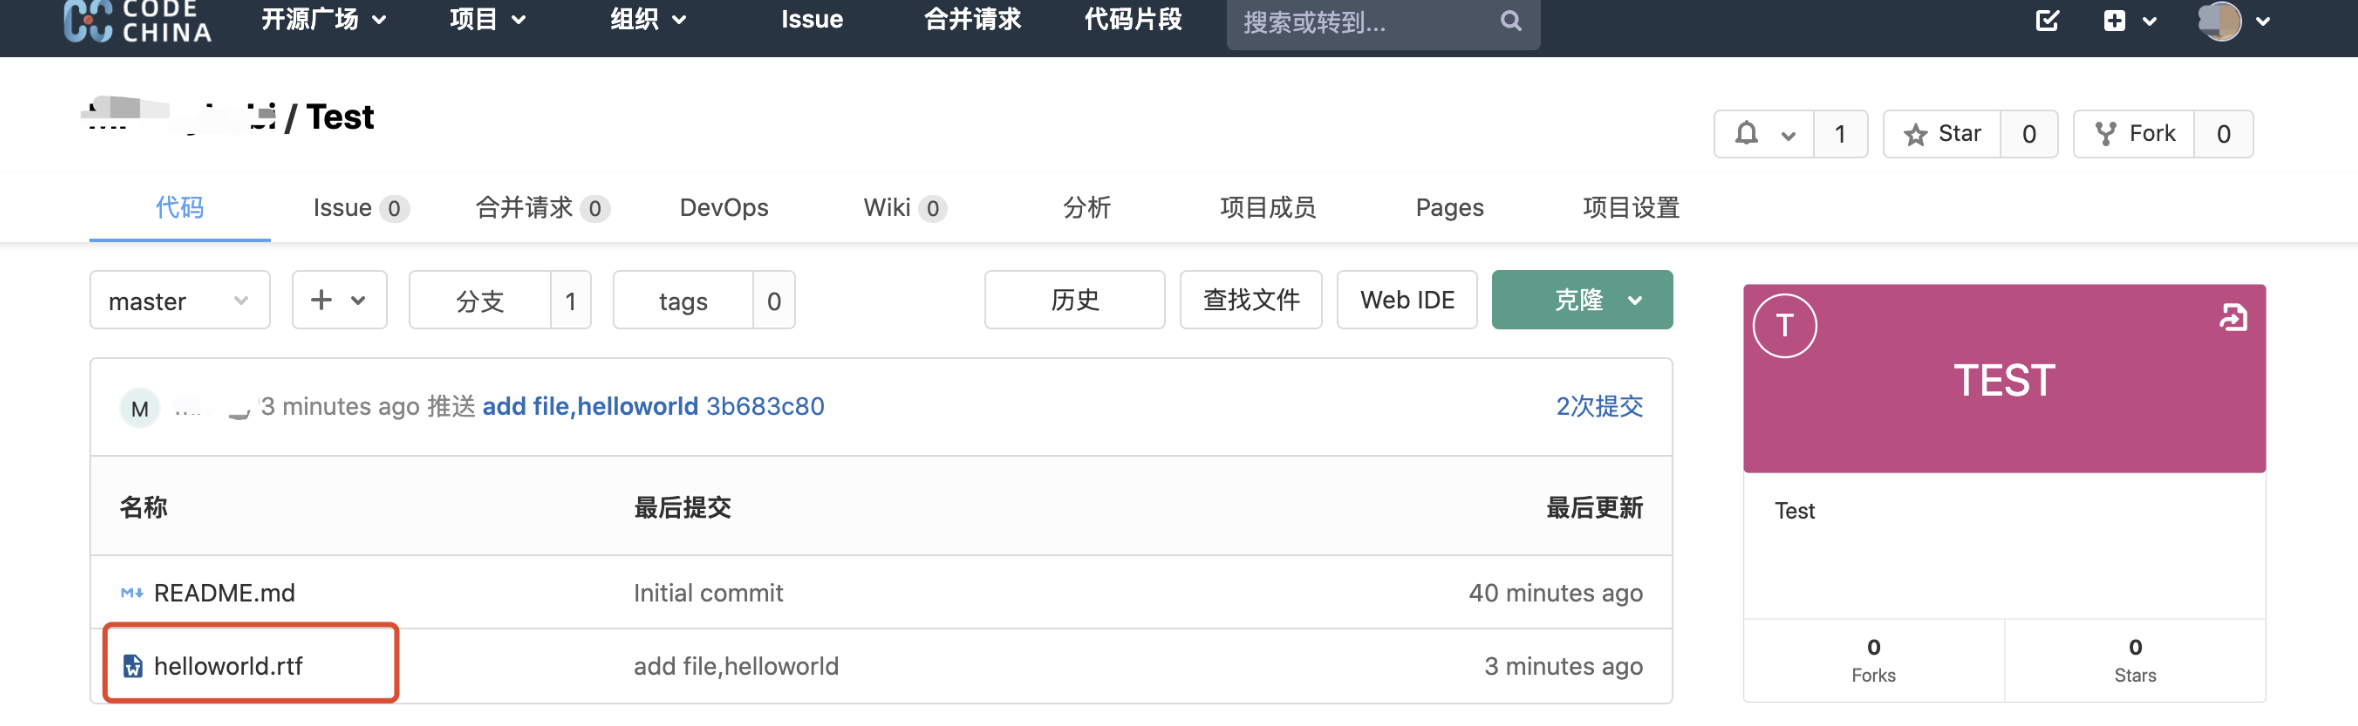2358x726 pixels.
Task: Click the search magnifier icon
Action: (x=1511, y=21)
